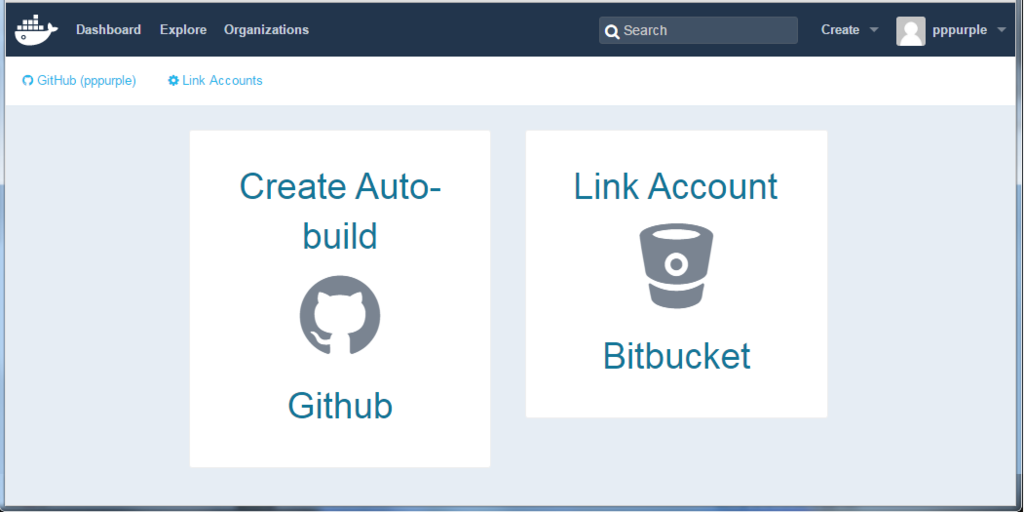
Task: Open the Organizations page
Action: click(266, 30)
